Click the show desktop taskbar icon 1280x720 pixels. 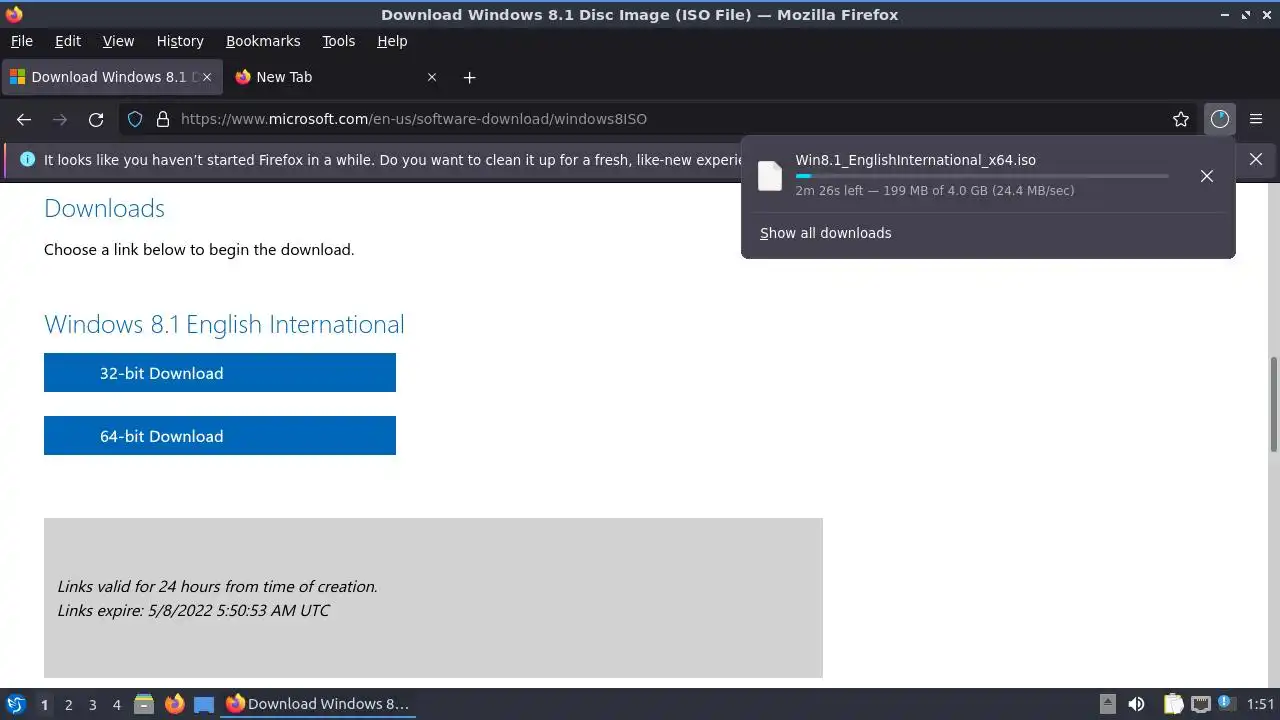pos(204,704)
